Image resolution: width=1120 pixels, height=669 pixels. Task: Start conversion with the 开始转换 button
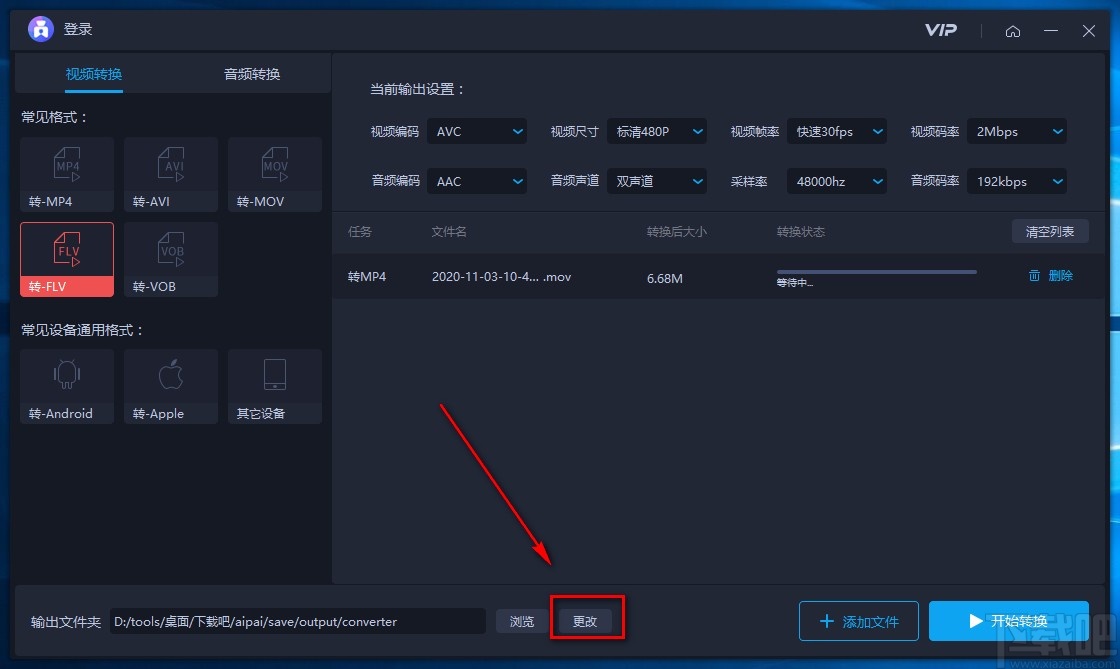(x=1009, y=621)
